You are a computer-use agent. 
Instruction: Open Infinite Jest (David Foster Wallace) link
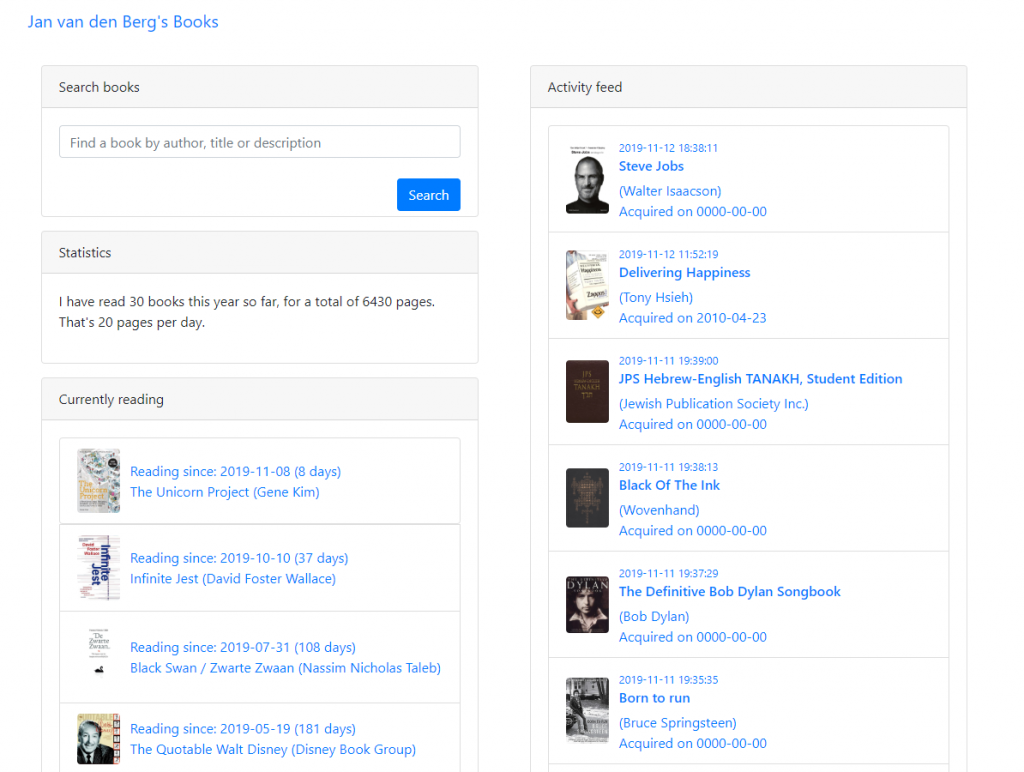[x=233, y=579]
